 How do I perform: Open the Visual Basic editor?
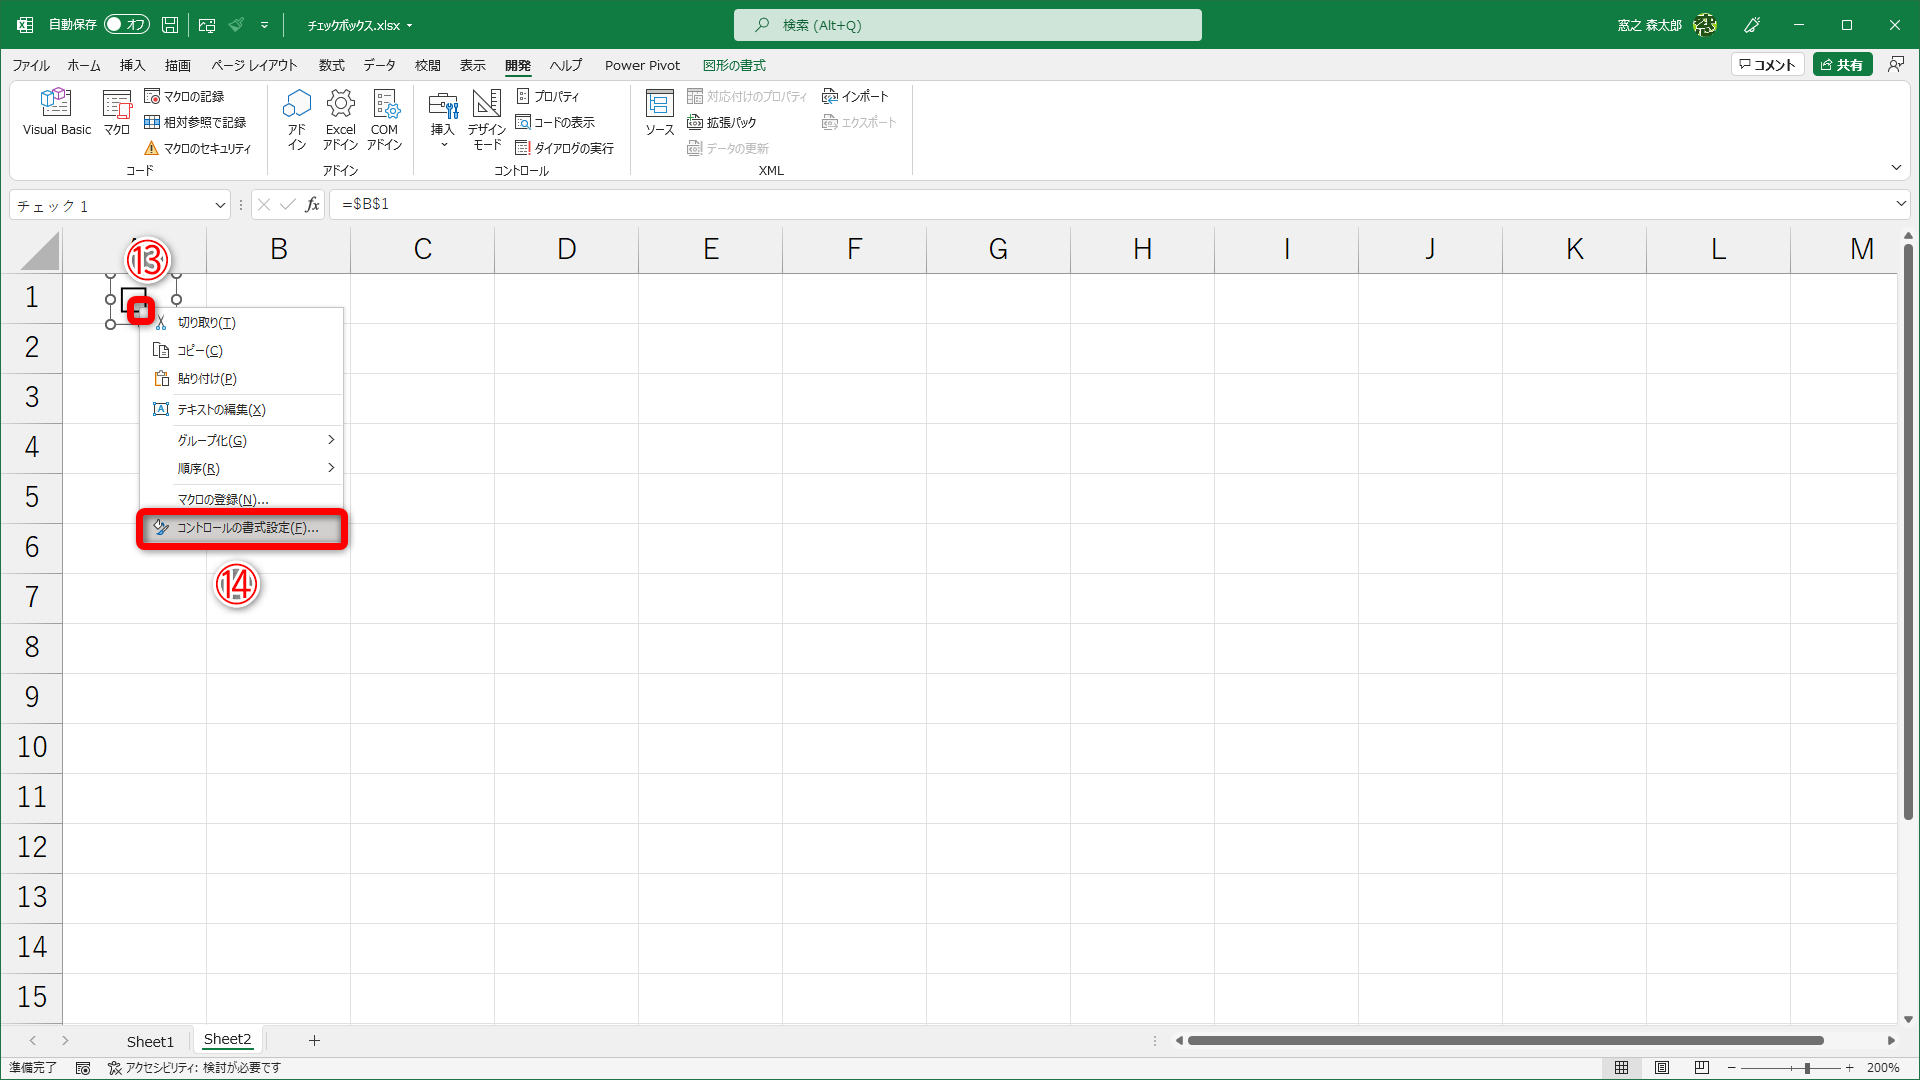(x=56, y=113)
